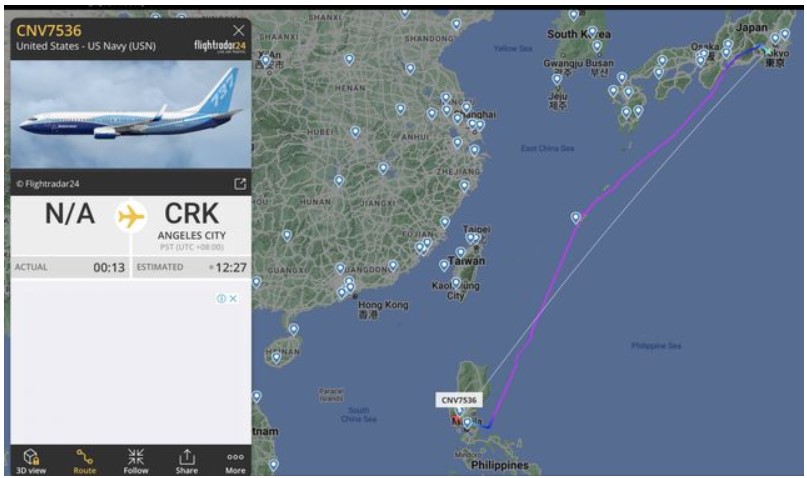Open aircraft photo in external link
Viewport: 807px width, 478px height.
[x=240, y=184]
